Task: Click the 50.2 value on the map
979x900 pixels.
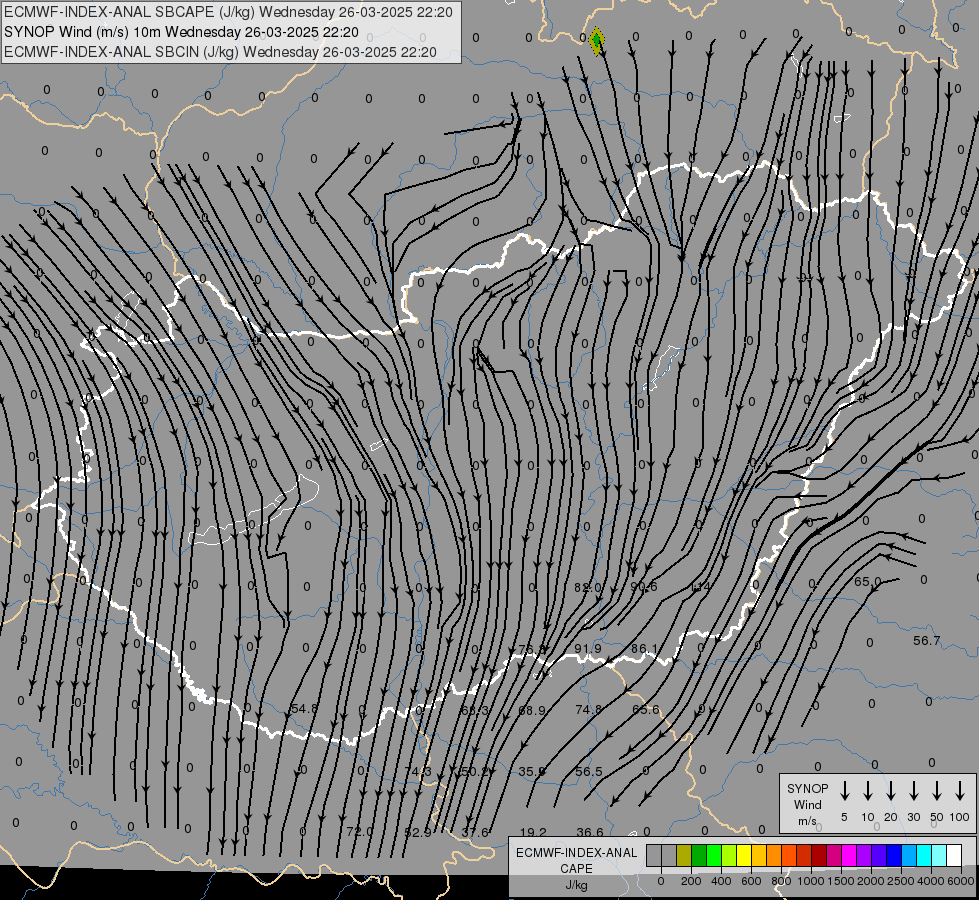Action: click(x=475, y=771)
